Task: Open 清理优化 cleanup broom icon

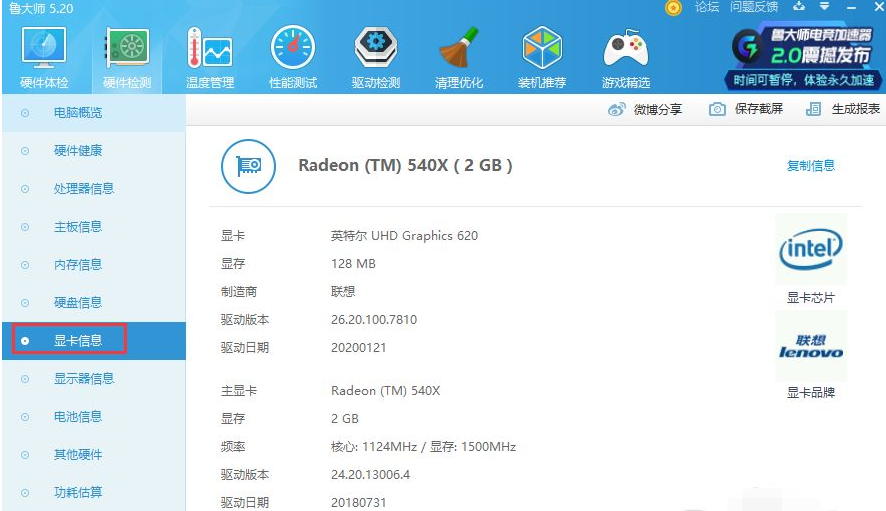Action: (x=459, y=47)
